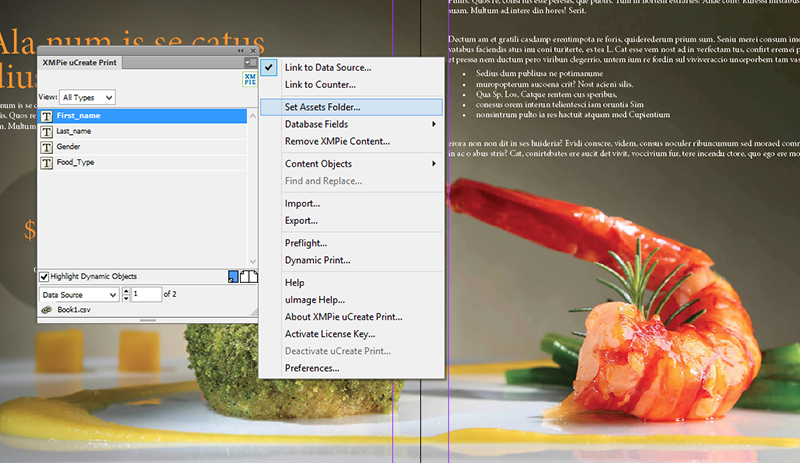Click the Gender text type icon
The height and width of the screenshot is (463, 800).
tap(47, 146)
